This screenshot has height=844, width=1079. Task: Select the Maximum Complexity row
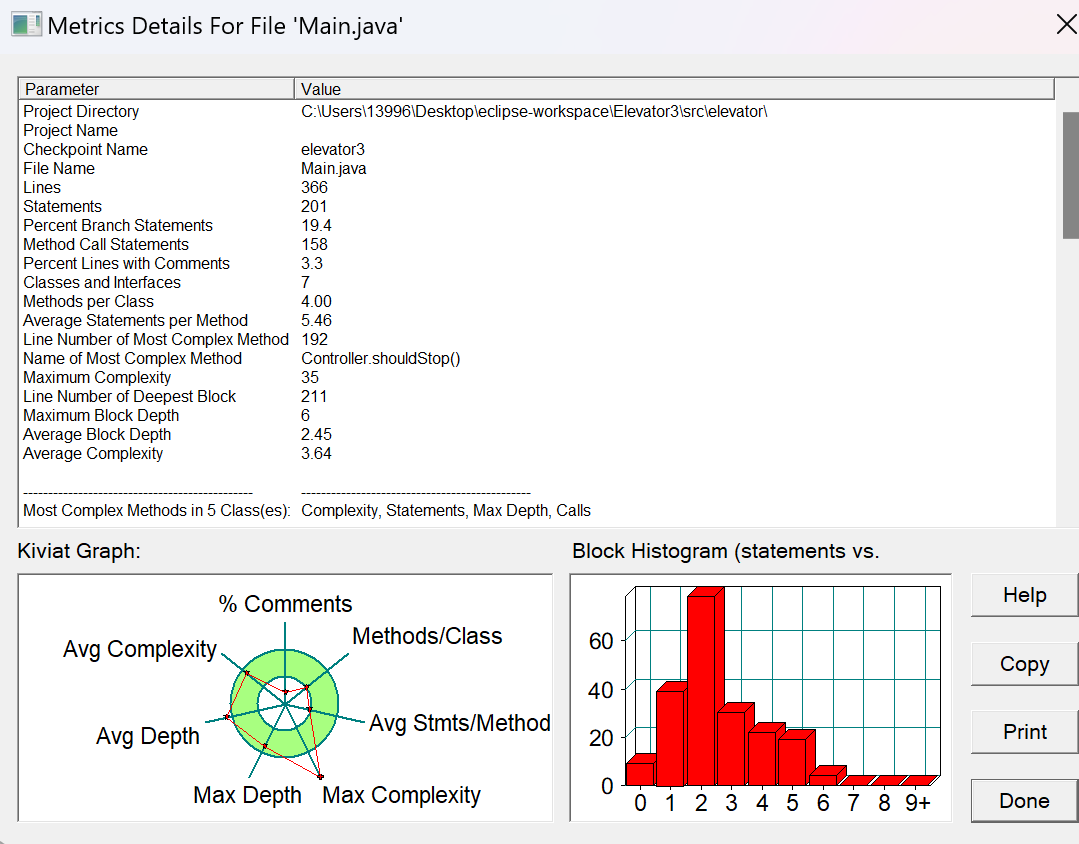pyautogui.click(x=537, y=377)
